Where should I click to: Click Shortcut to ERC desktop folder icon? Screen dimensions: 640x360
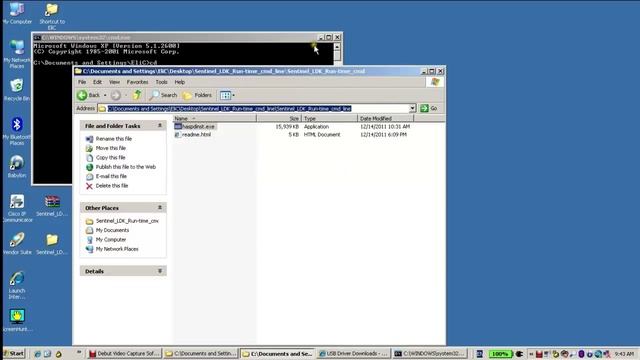click(x=52, y=16)
